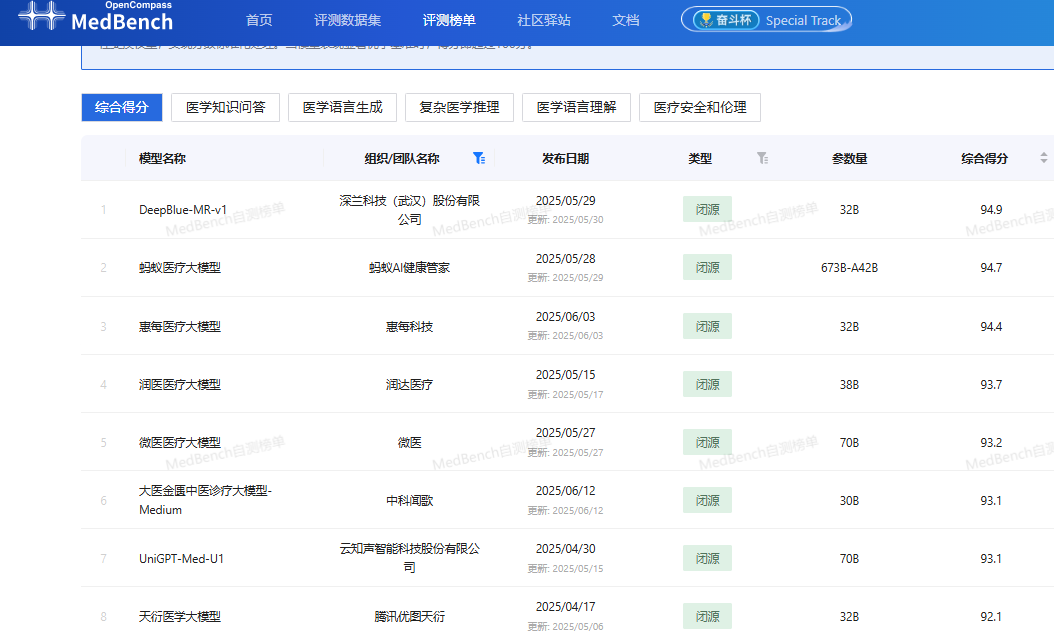Open the 评测榜单 navigation item
This screenshot has height=637, width=1054.
(449, 20)
